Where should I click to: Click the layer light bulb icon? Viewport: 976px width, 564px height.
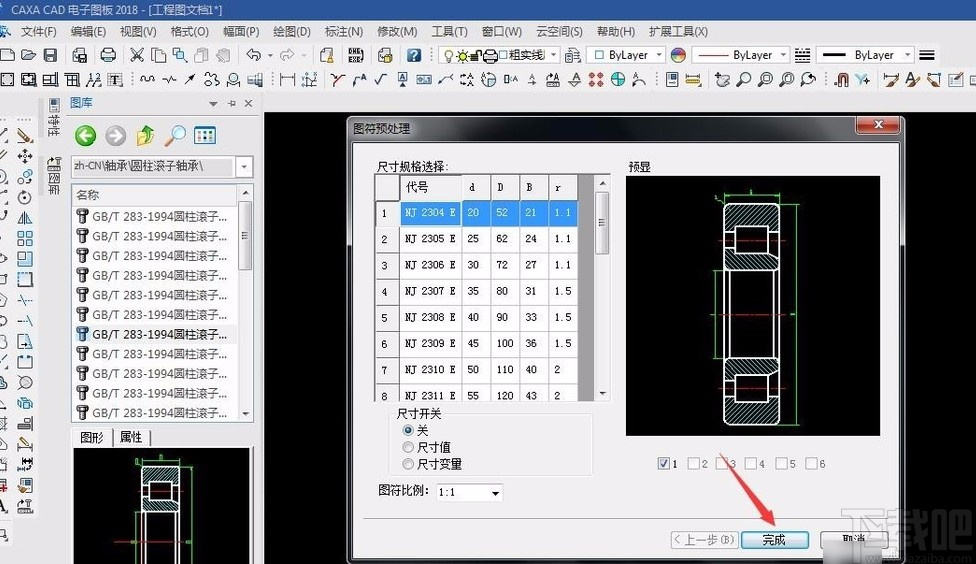coord(448,55)
